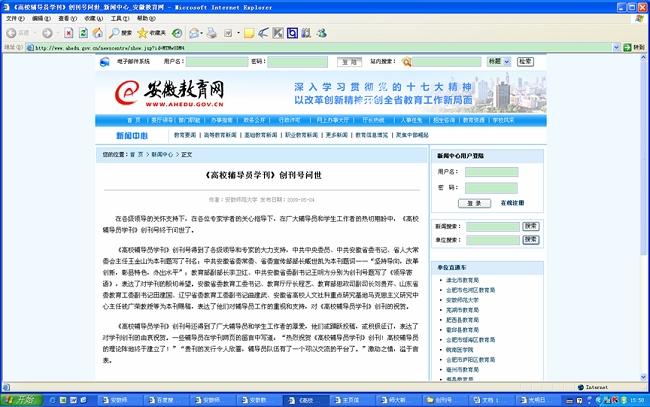Click the Windows flag throbber icon
The height and width of the screenshot is (407, 650).
[x=640, y=19]
